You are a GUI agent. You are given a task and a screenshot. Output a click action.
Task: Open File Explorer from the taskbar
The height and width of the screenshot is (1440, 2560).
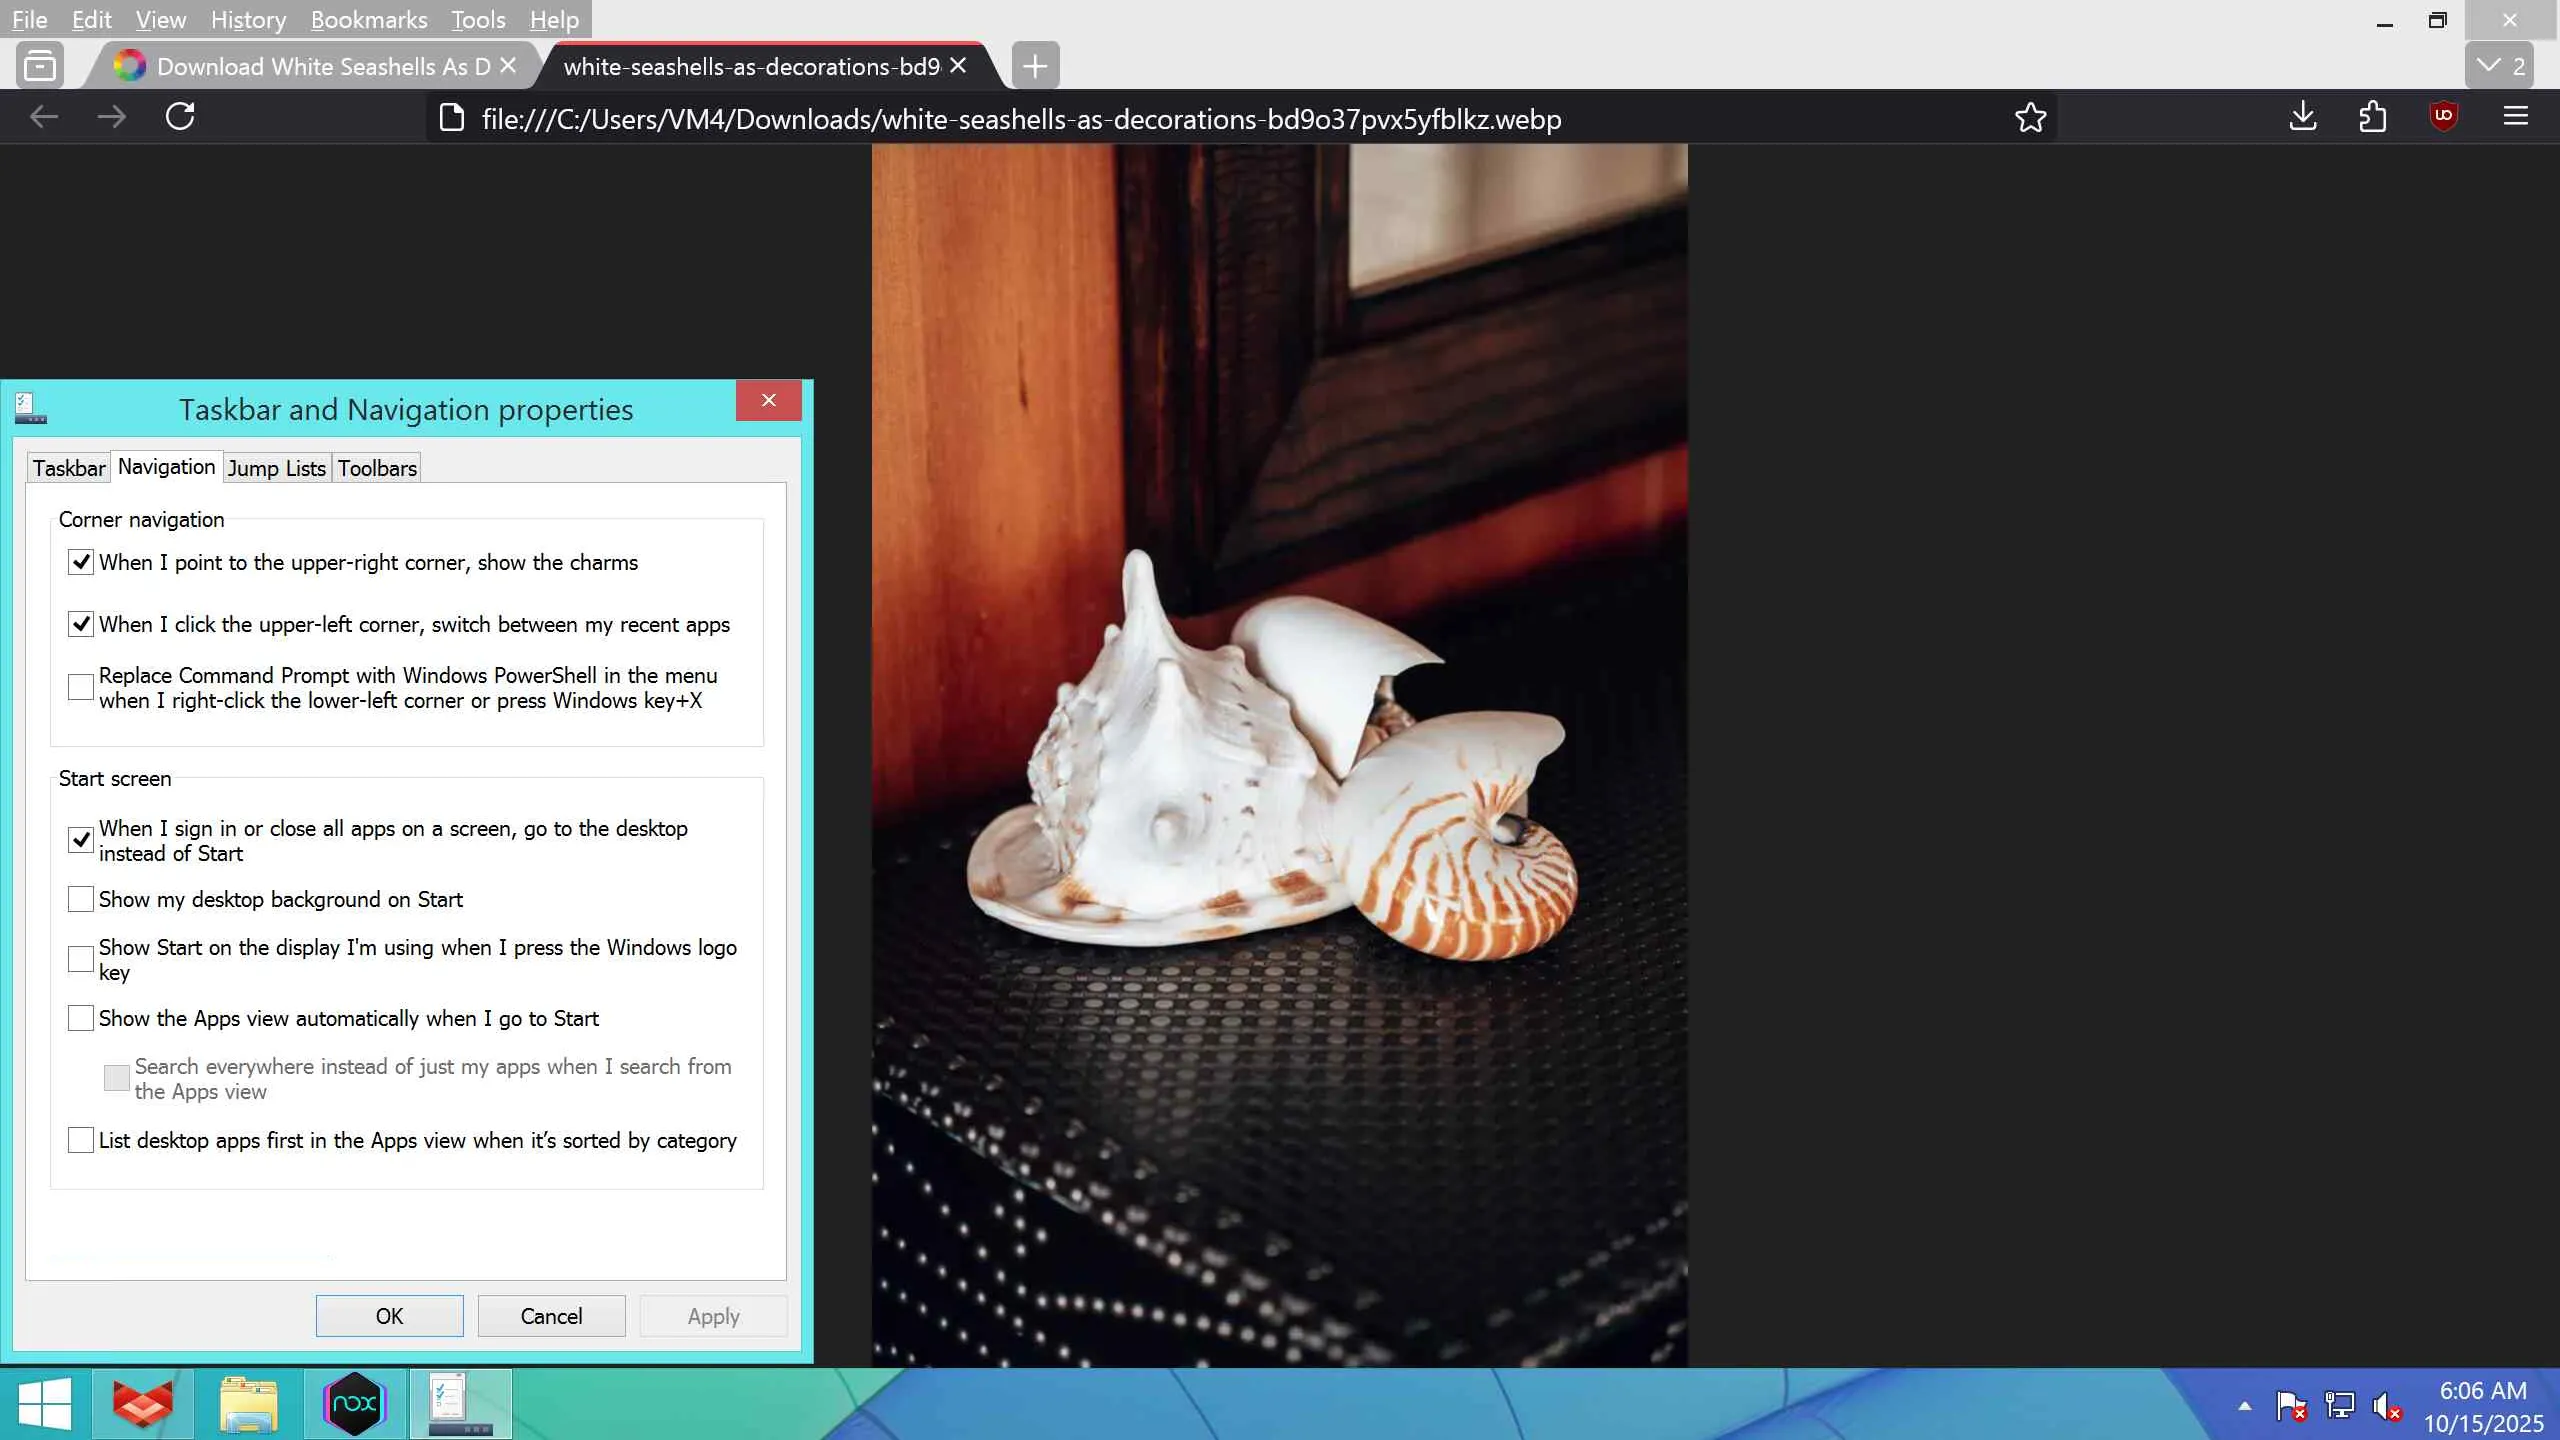248,1404
